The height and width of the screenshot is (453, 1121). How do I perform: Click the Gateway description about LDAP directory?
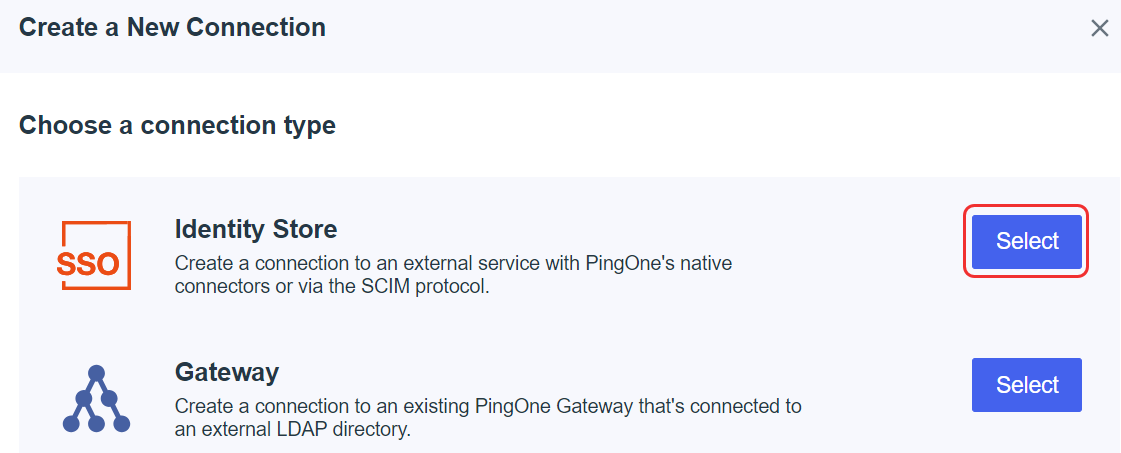[x=488, y=419]
